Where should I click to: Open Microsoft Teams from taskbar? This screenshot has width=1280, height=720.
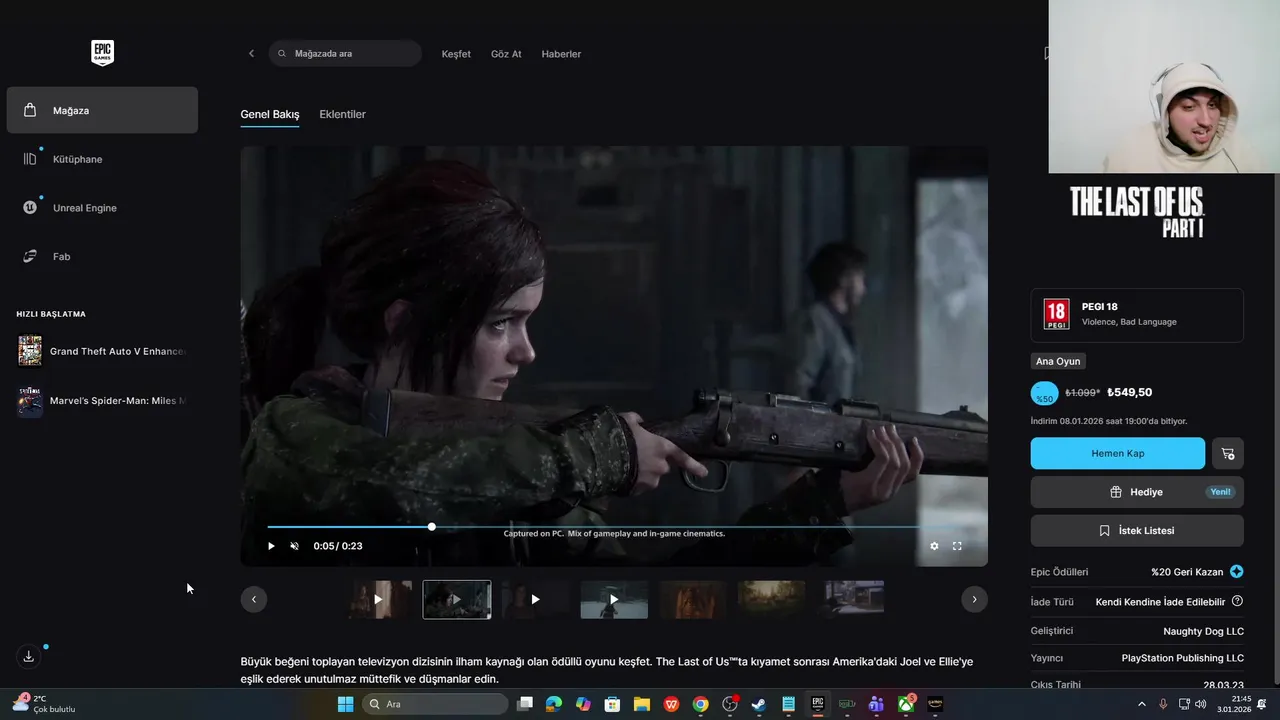[x=876, y=704]
